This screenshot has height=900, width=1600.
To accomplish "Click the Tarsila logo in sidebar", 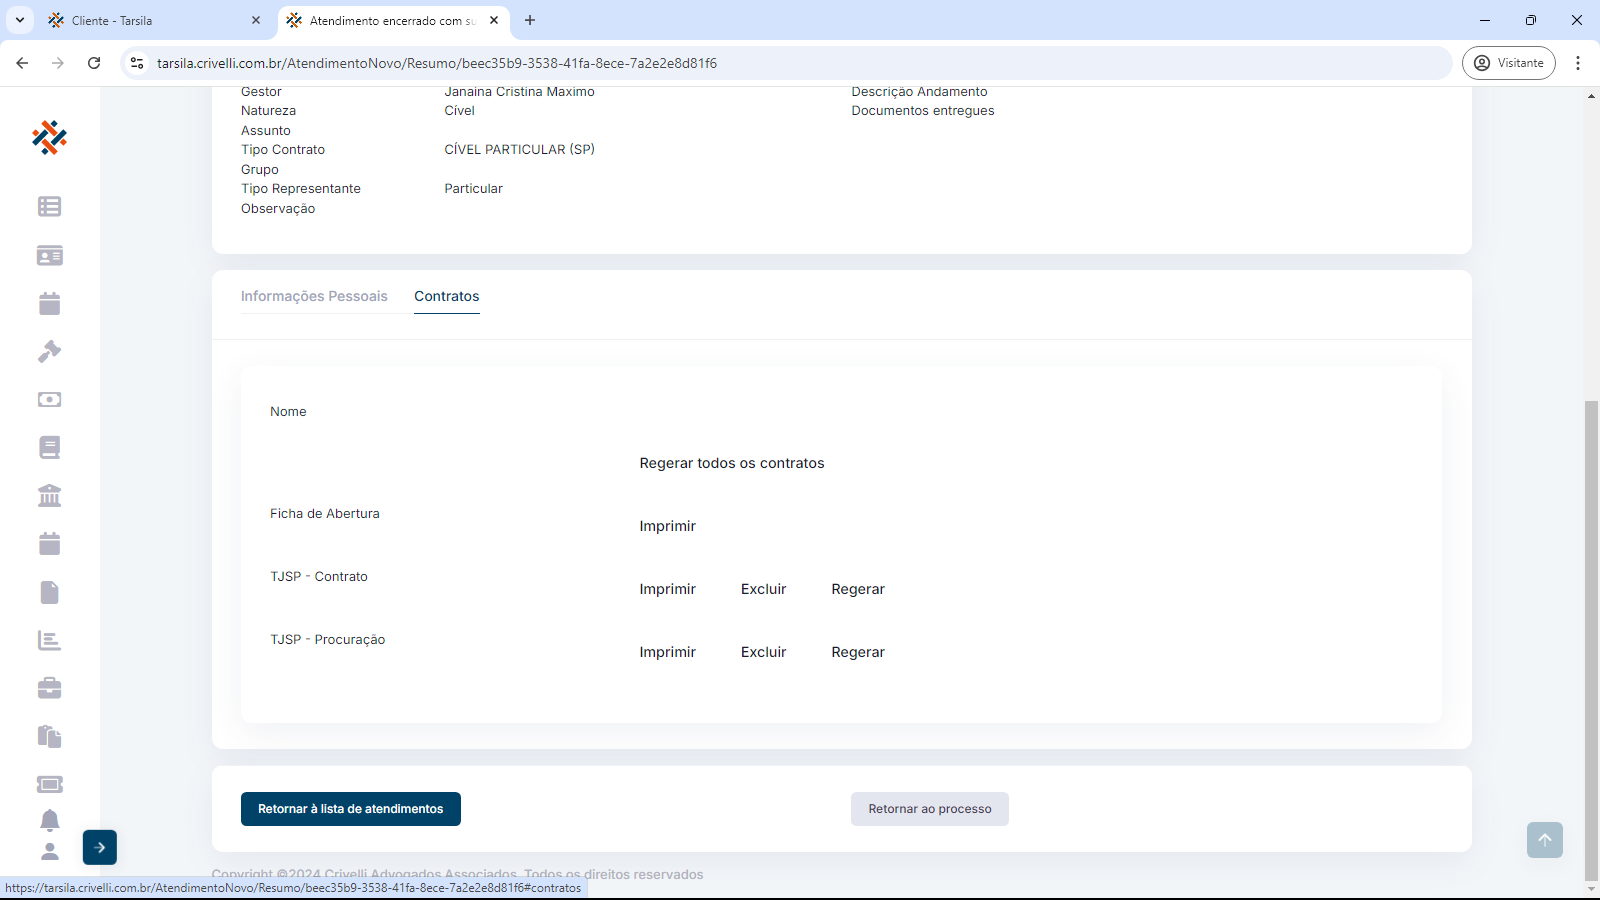I will coord(49,138).
